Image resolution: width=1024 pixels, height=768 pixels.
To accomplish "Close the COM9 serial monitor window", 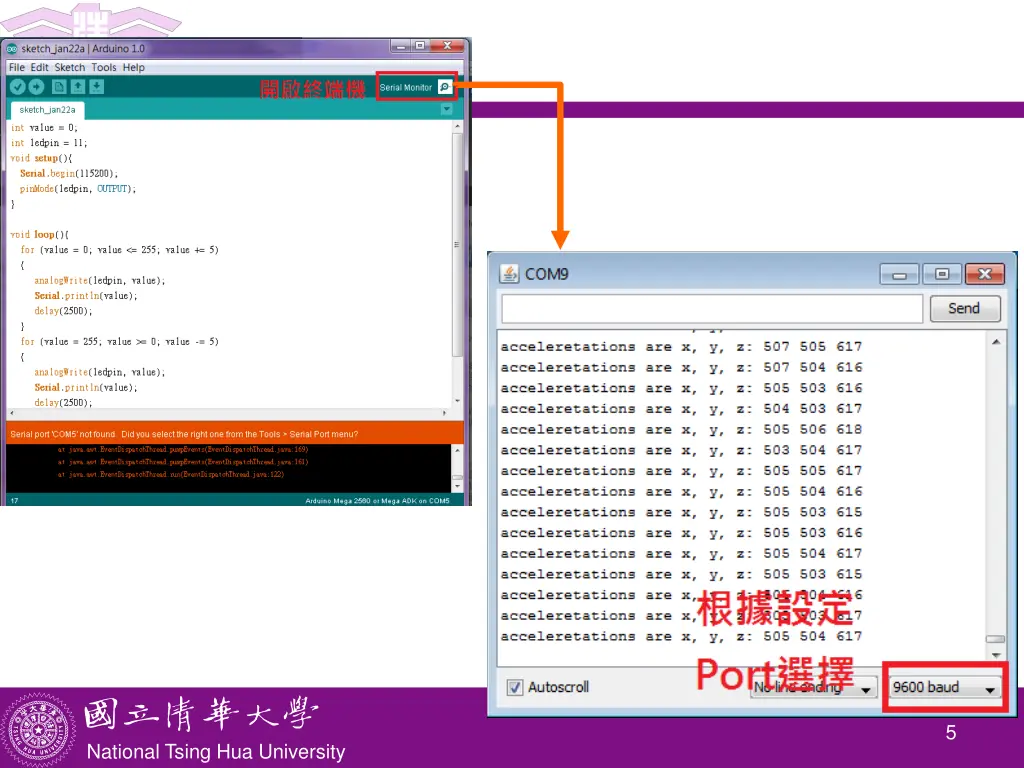I will 985,274.
